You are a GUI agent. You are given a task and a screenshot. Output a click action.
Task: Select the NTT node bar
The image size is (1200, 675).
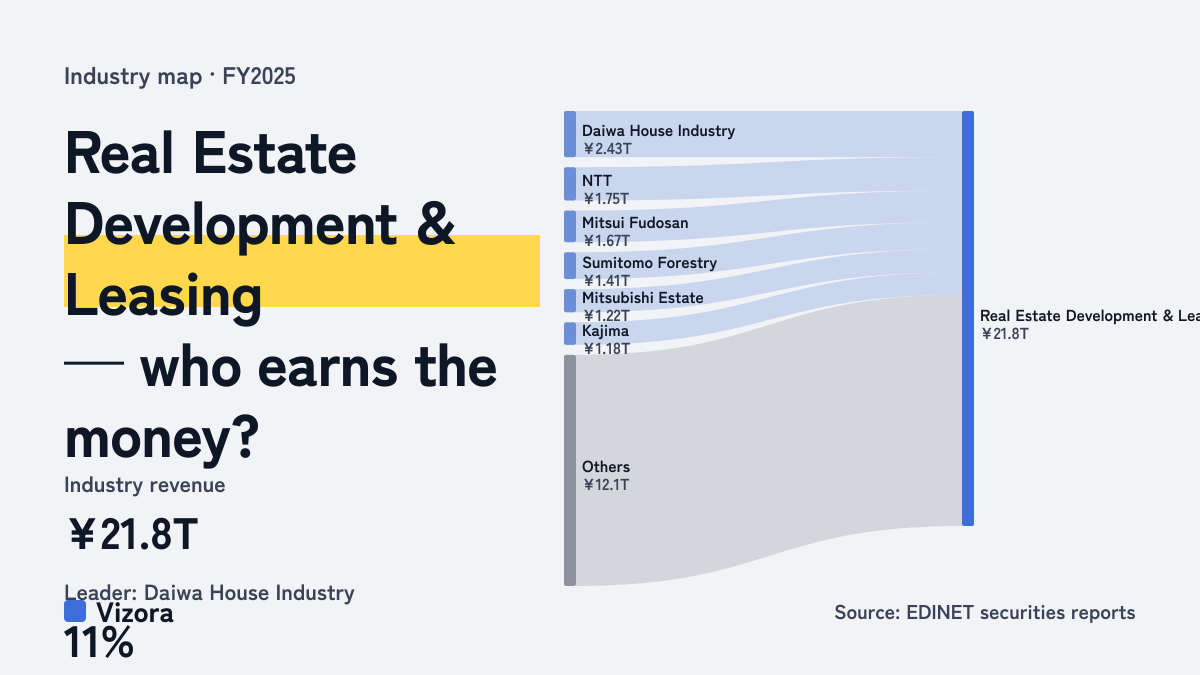click(x=570, y=184)
